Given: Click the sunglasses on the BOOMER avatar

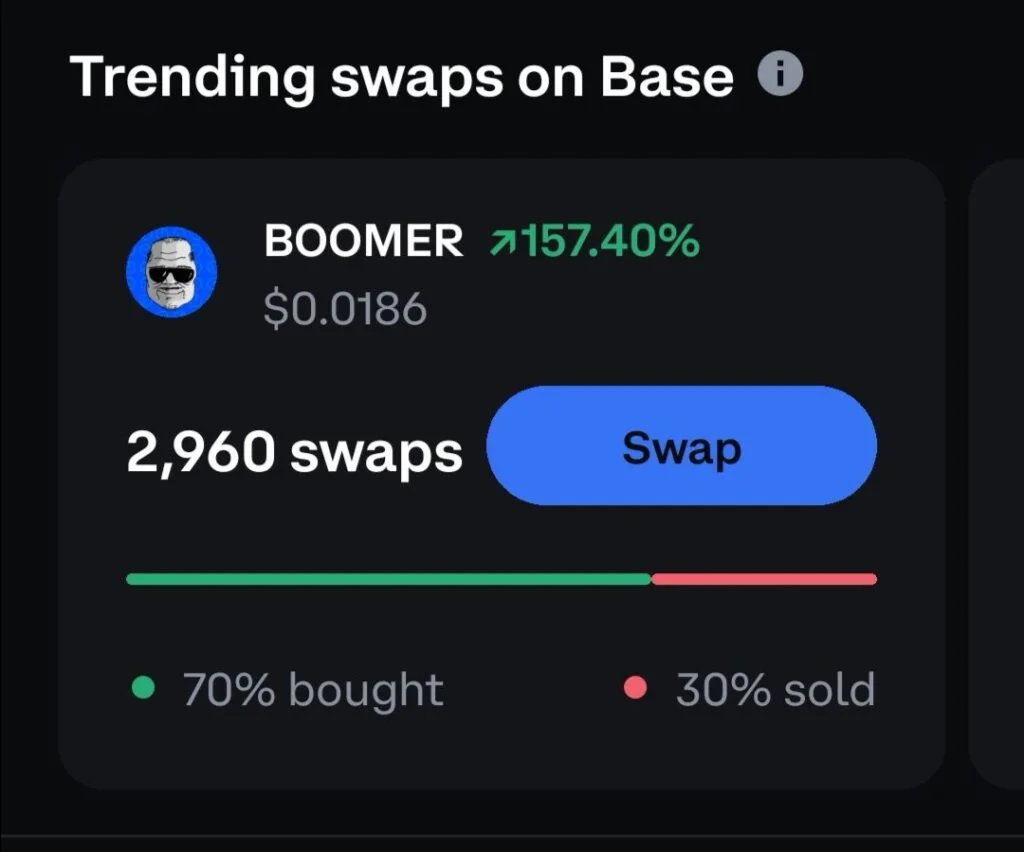Looking at the screenshot, I should (x=171, y=272).
